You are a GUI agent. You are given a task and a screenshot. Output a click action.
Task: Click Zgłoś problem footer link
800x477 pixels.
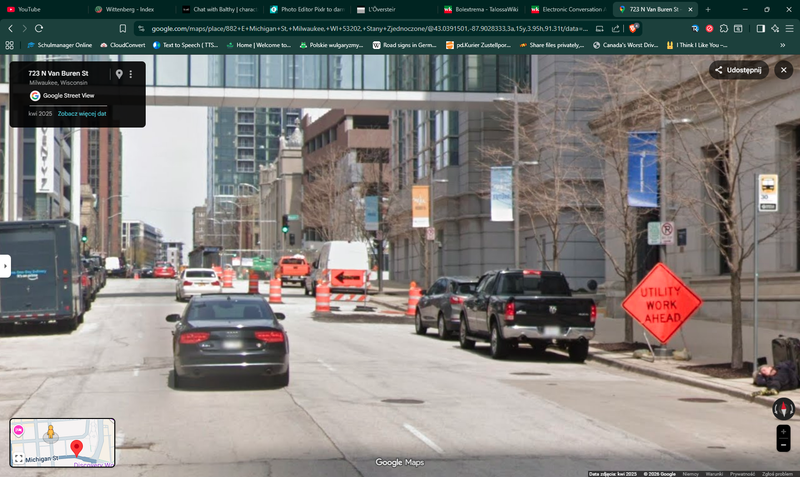[778, 474]
